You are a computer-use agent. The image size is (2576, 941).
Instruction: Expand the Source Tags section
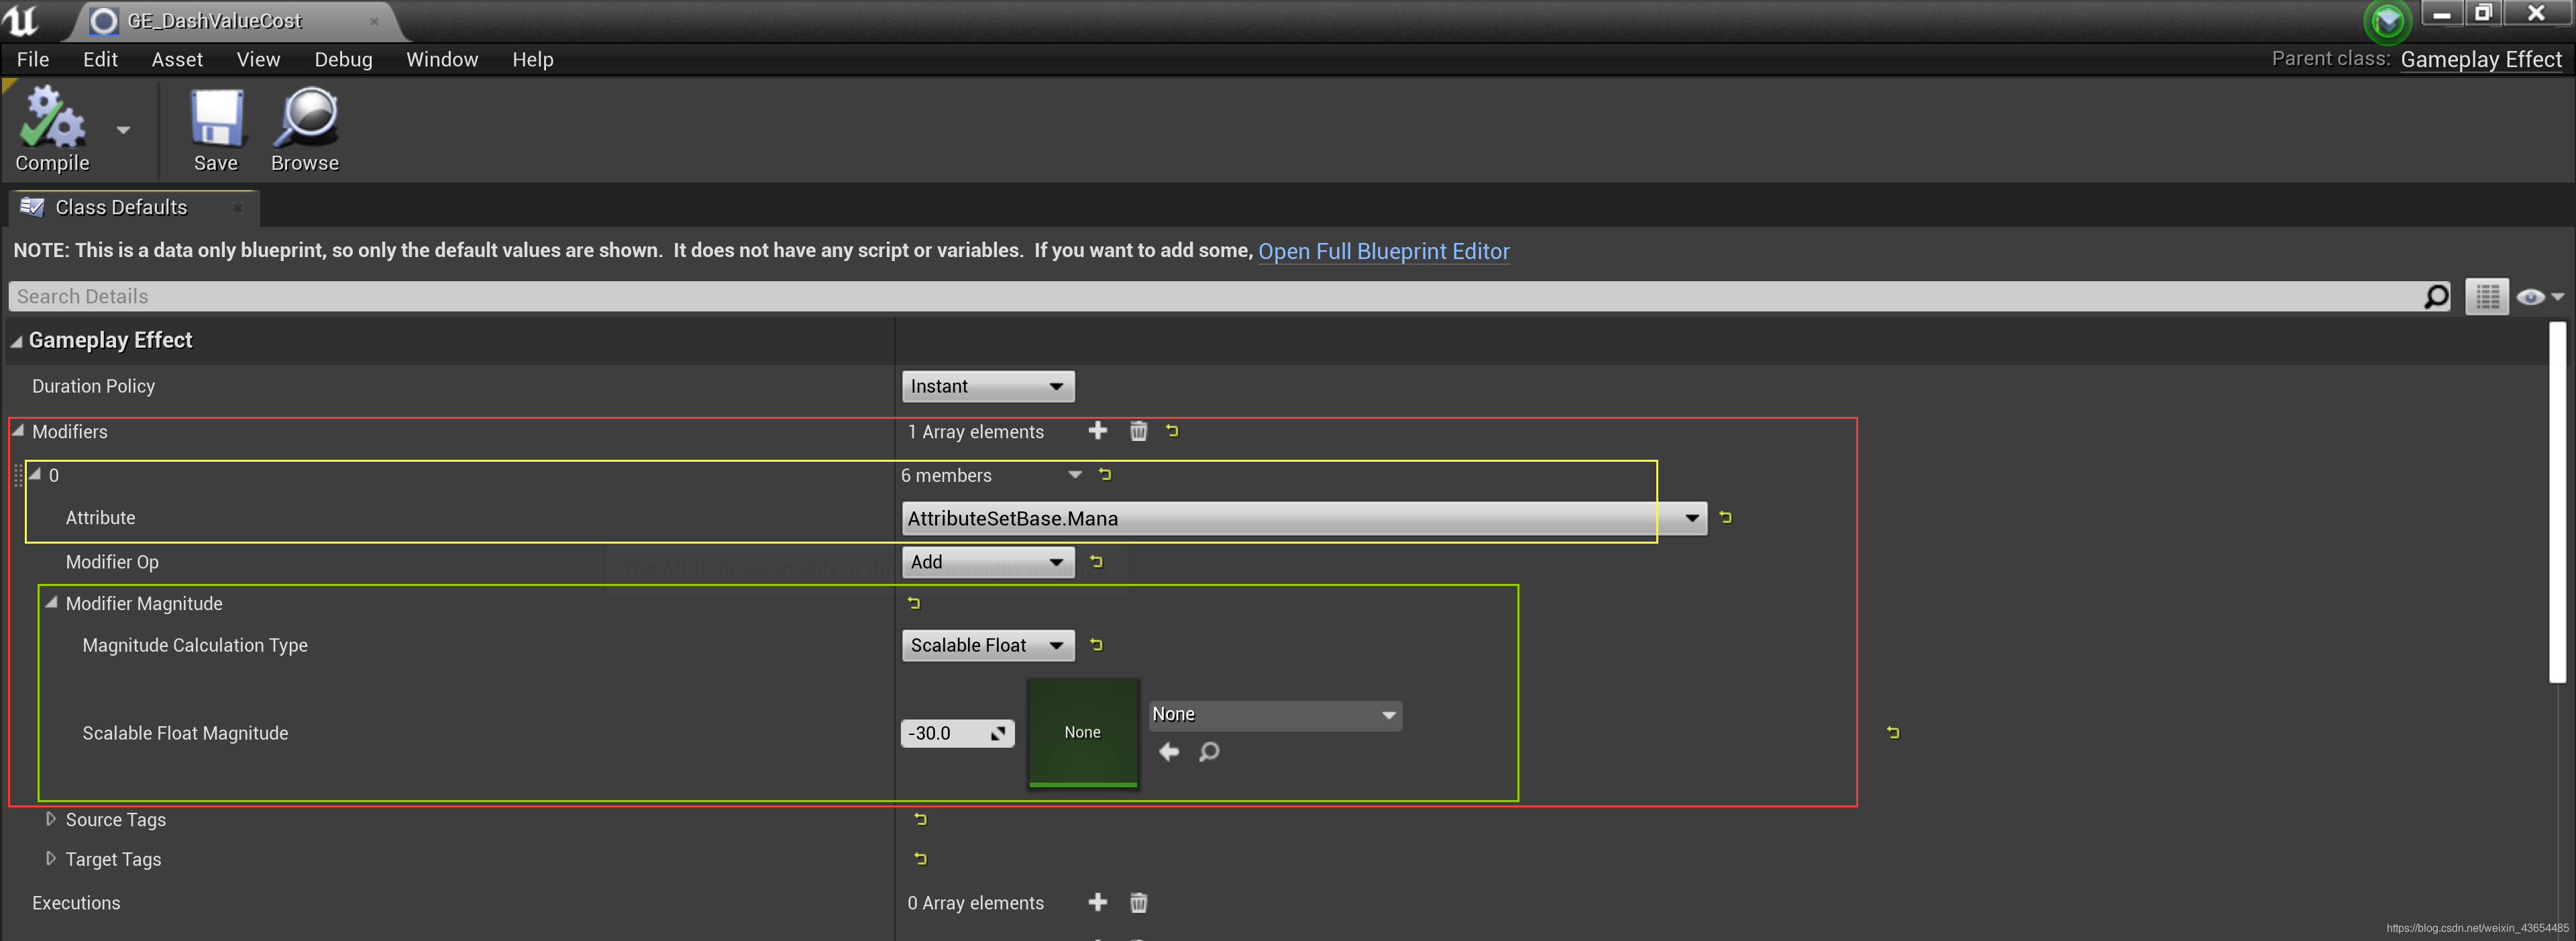50,819
